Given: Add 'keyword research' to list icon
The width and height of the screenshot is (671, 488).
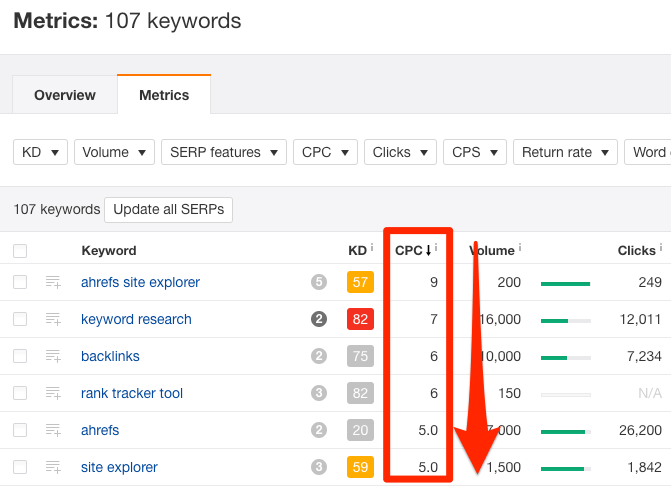Looking at the screenshot, I should 53,319.
